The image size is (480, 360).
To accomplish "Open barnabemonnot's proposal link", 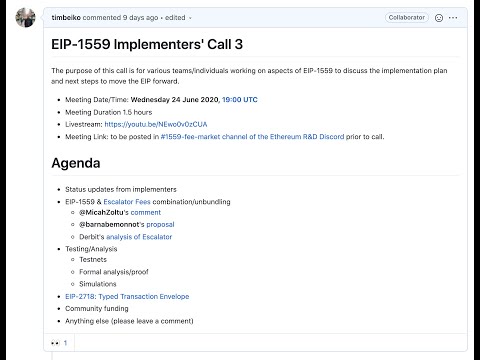I will click(160, 225).
